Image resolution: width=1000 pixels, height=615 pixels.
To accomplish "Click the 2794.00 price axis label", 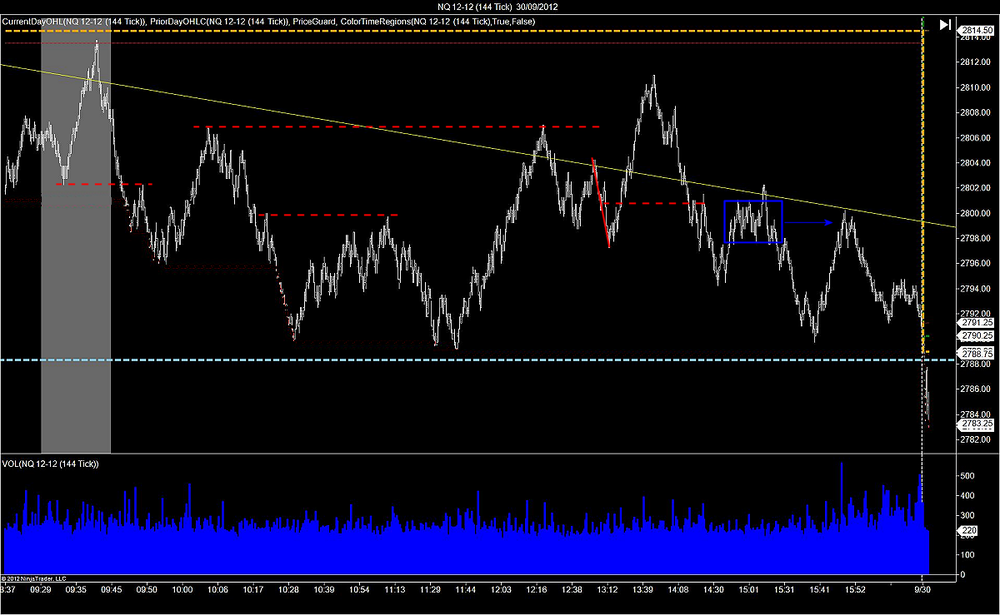I will point(975,288).
